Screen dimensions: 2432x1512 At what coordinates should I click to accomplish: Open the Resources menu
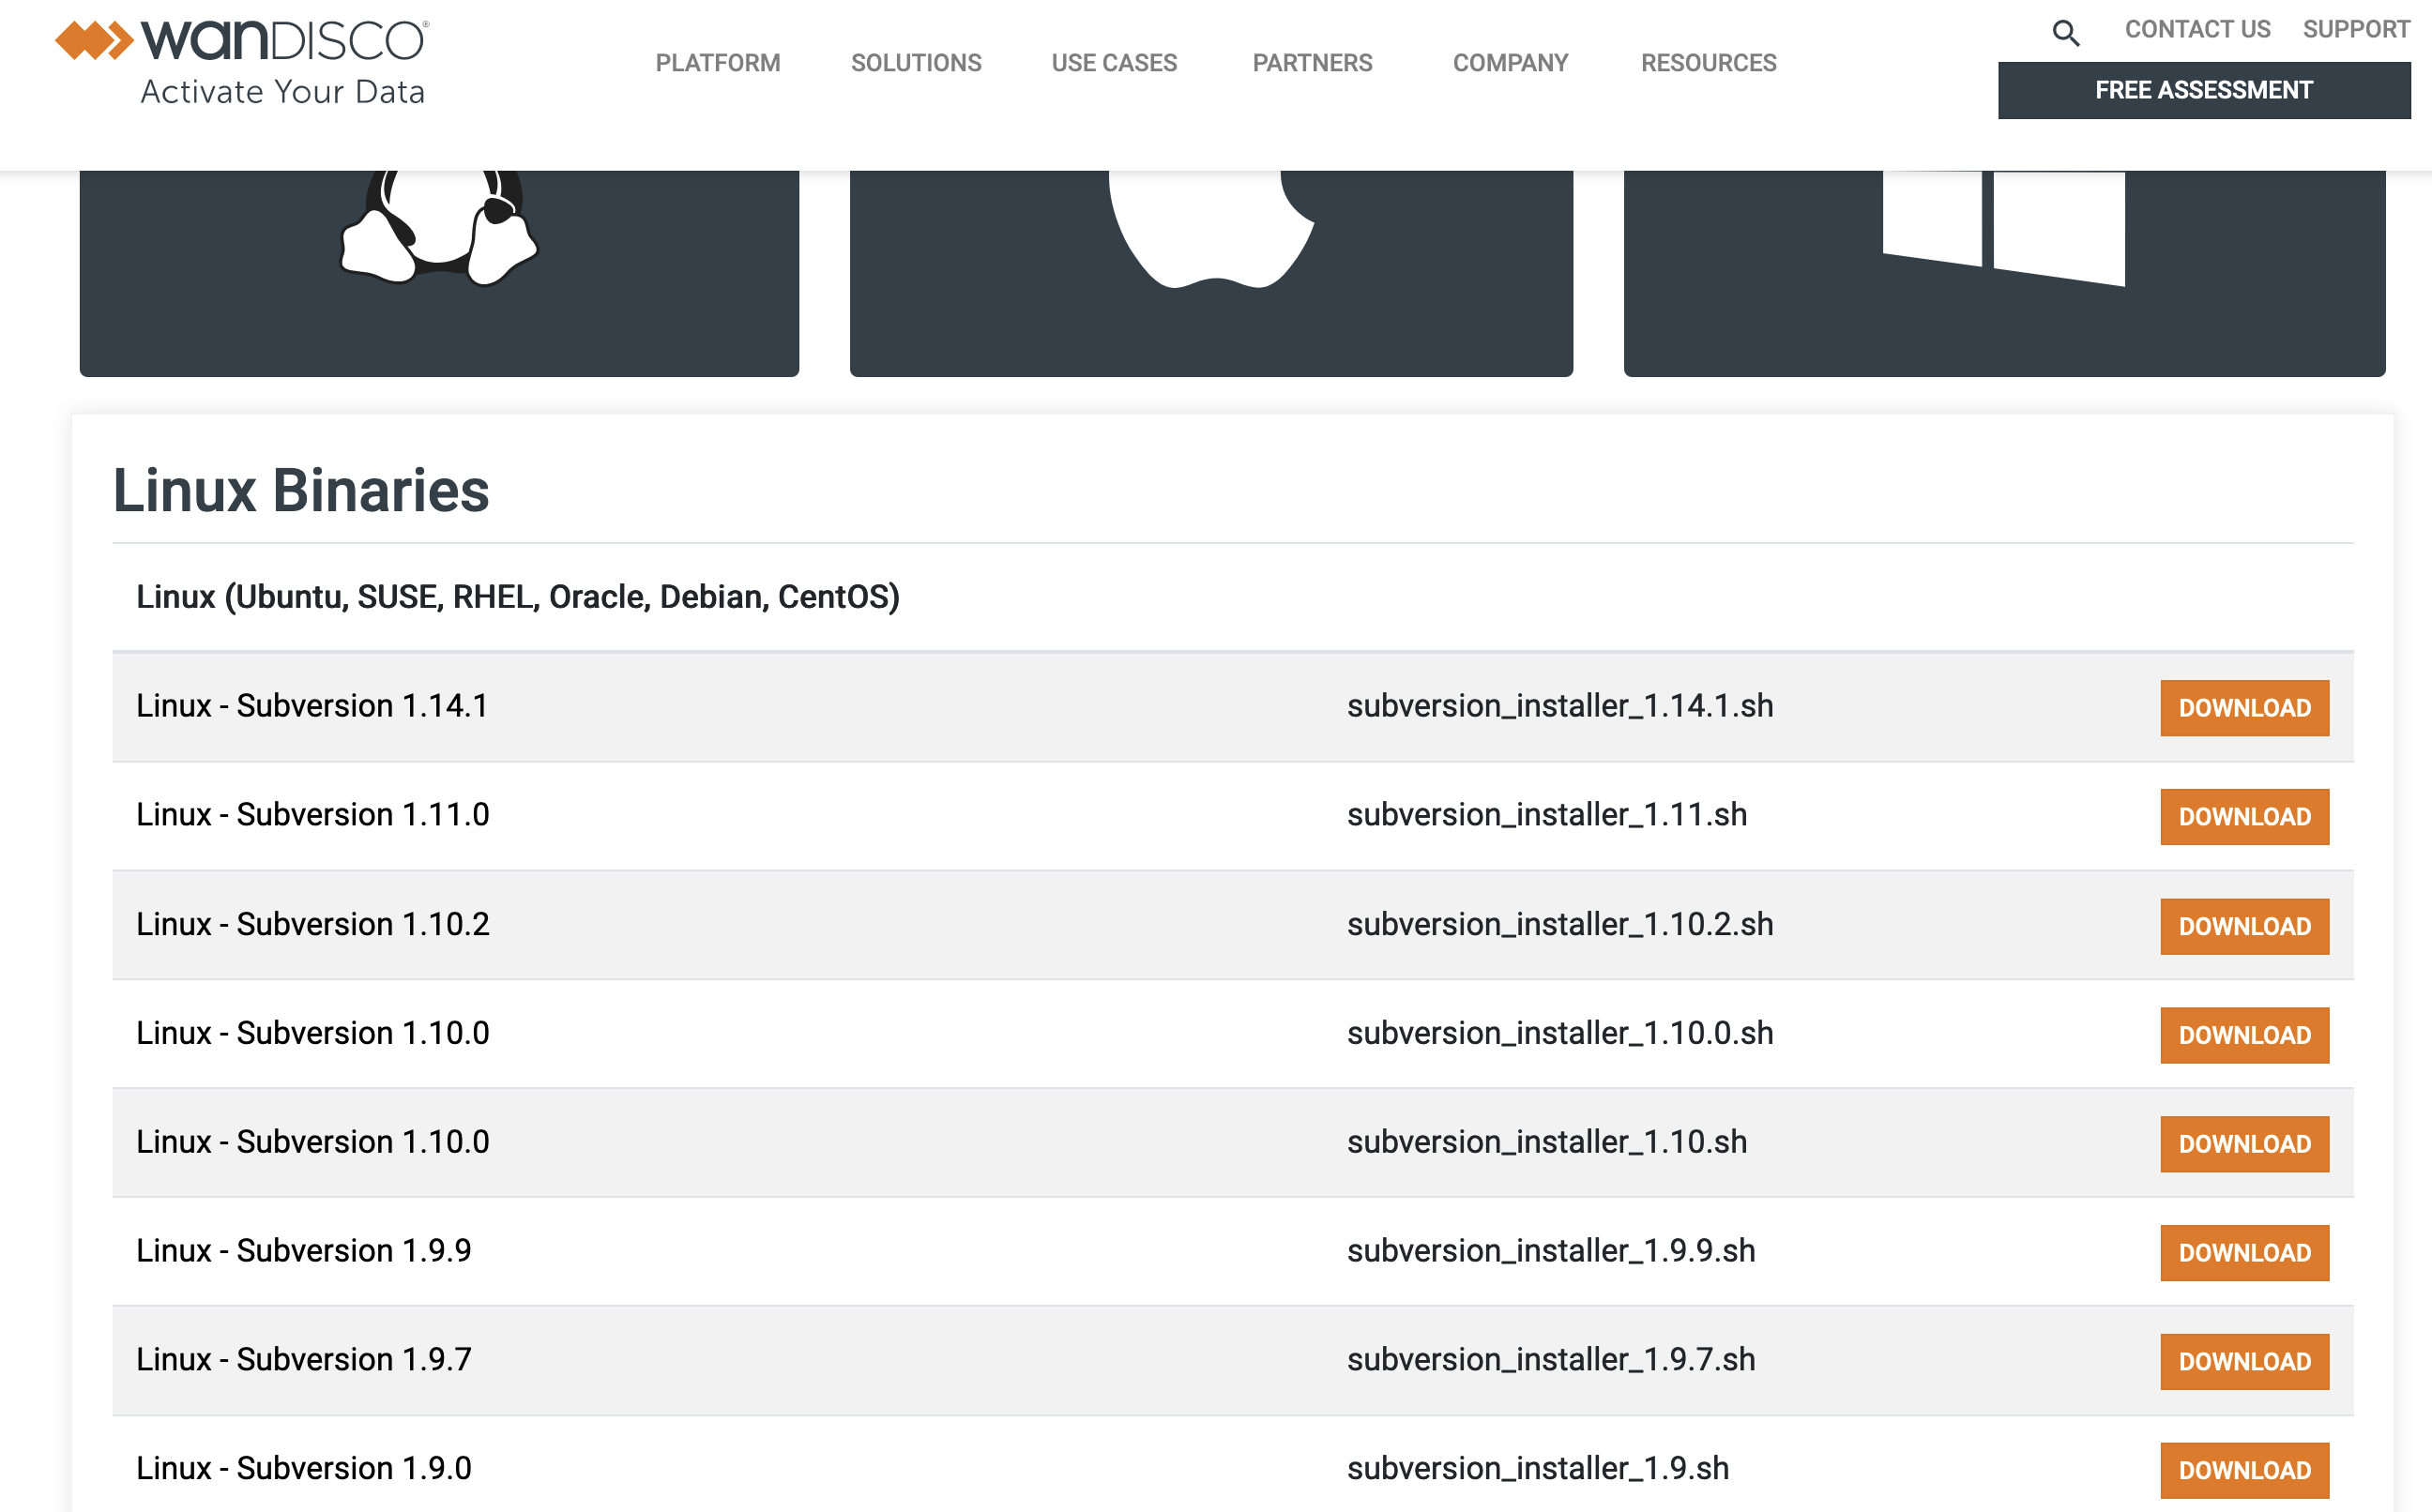point(1708,63)
